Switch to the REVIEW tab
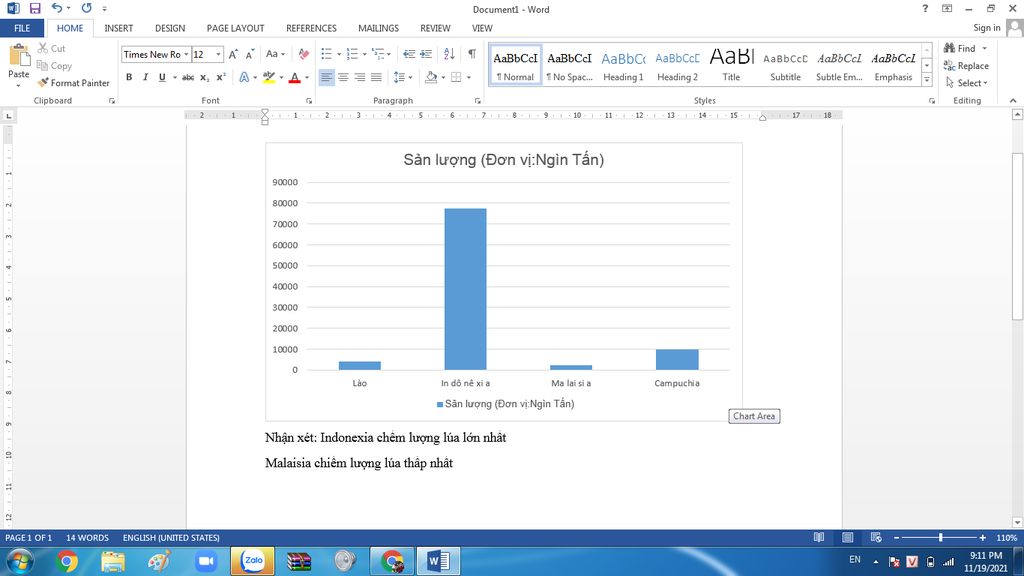 point(435,28)
